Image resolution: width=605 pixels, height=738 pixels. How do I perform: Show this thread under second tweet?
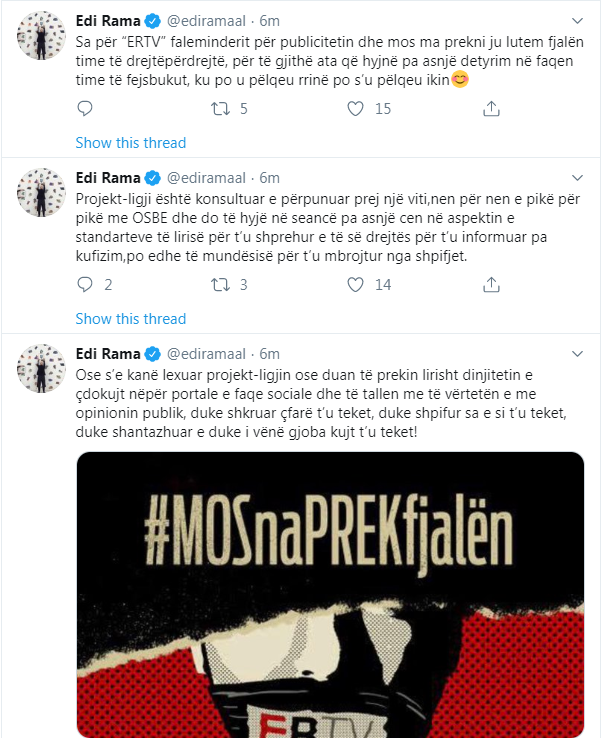130,318
